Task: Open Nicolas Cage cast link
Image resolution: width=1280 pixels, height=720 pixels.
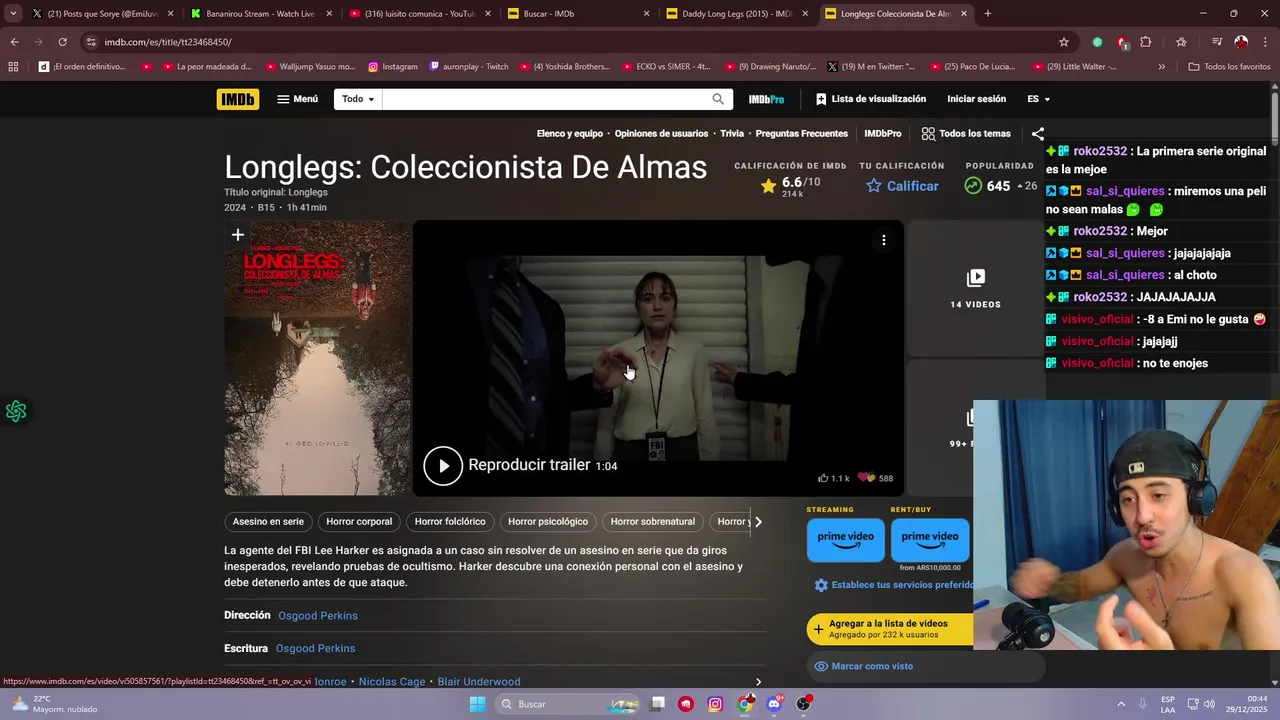Action: click(x=392, y=682)
